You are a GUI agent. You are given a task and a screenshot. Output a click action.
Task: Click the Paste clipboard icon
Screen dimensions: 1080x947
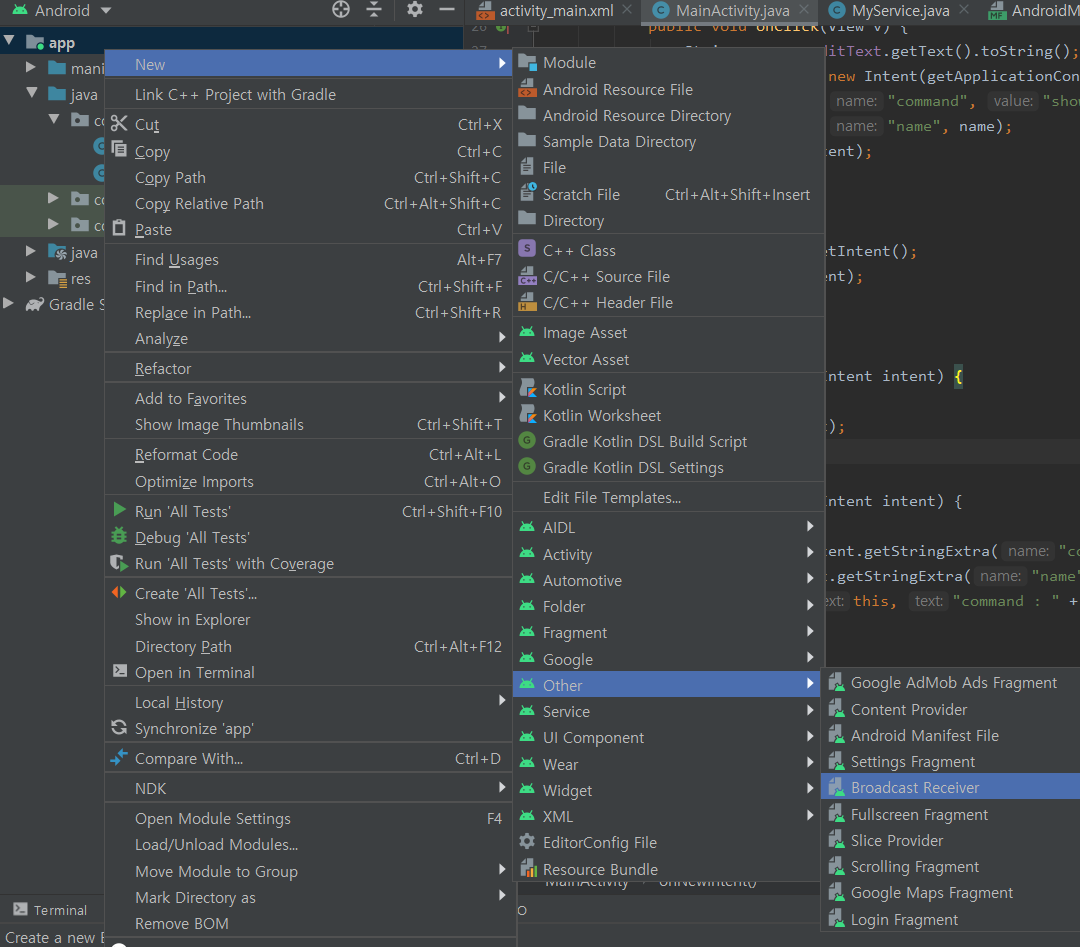(x=119, y=228)
